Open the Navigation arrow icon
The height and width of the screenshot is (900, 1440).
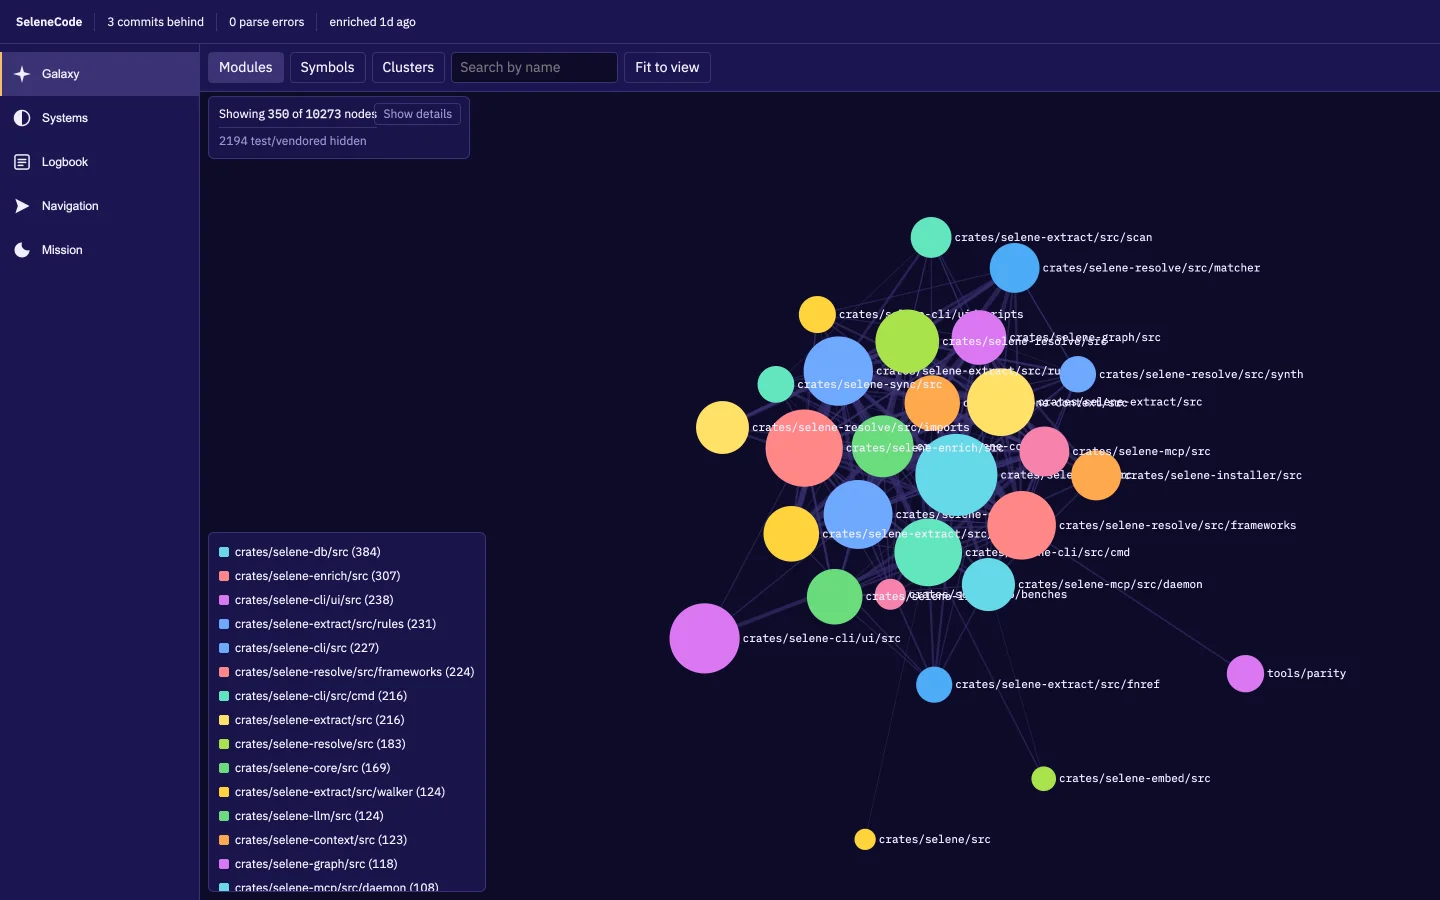[x=22, y=206]
